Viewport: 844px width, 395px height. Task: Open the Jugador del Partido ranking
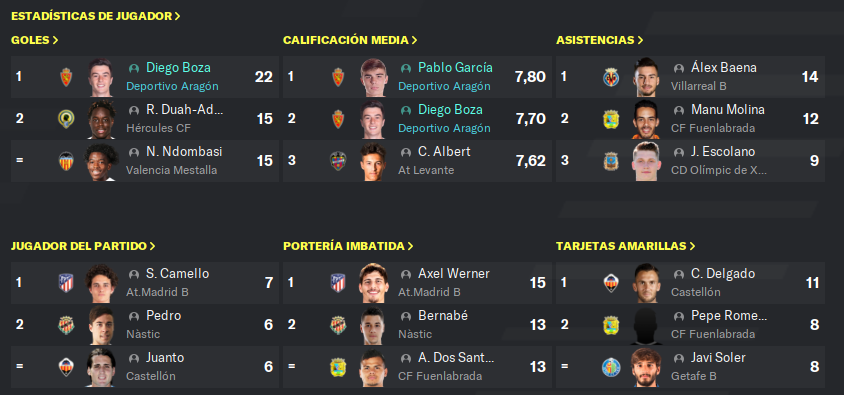(83, 246)
